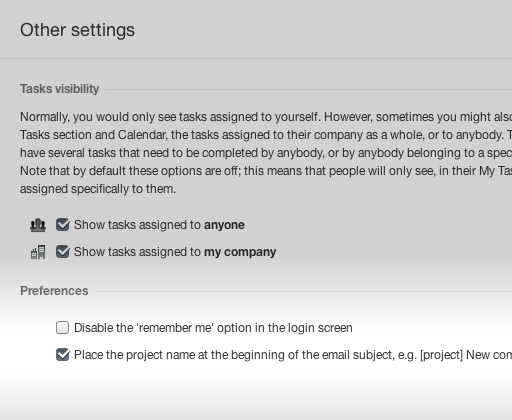Click the company buildings icon
512x420 pixels.
38,252
